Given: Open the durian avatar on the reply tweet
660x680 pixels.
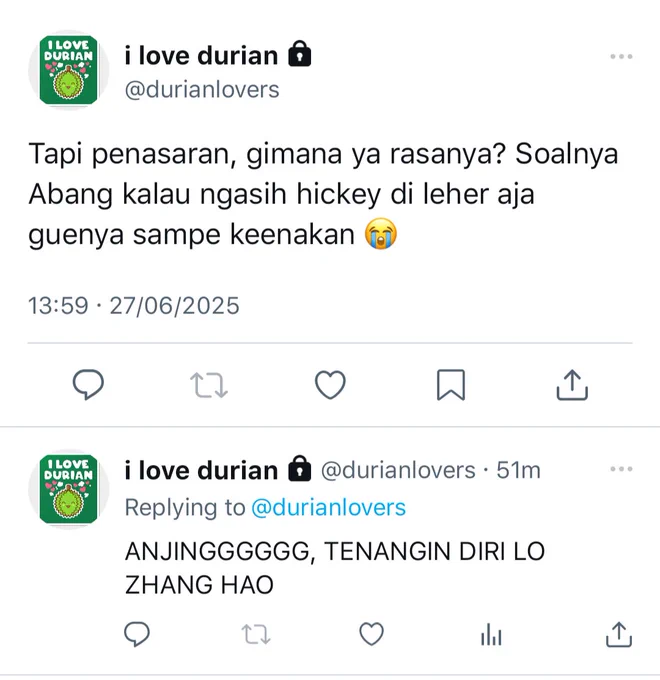Looking at the screenshot, I should click(69, 489).
